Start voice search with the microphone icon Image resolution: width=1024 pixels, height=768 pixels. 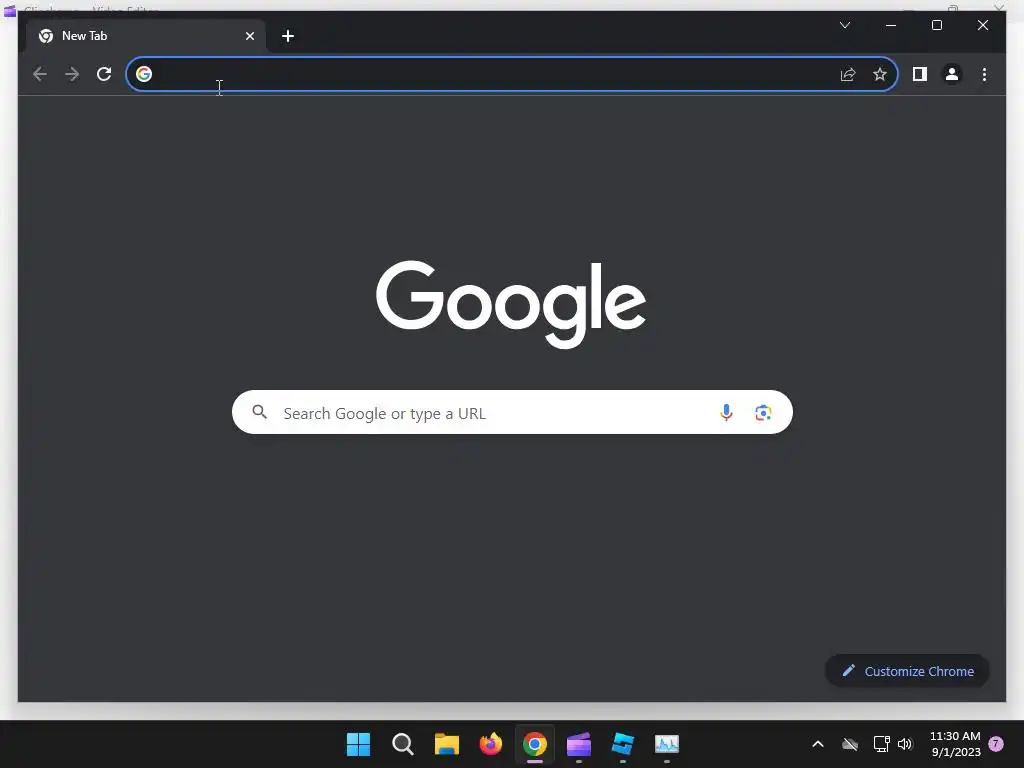(726, 413)
